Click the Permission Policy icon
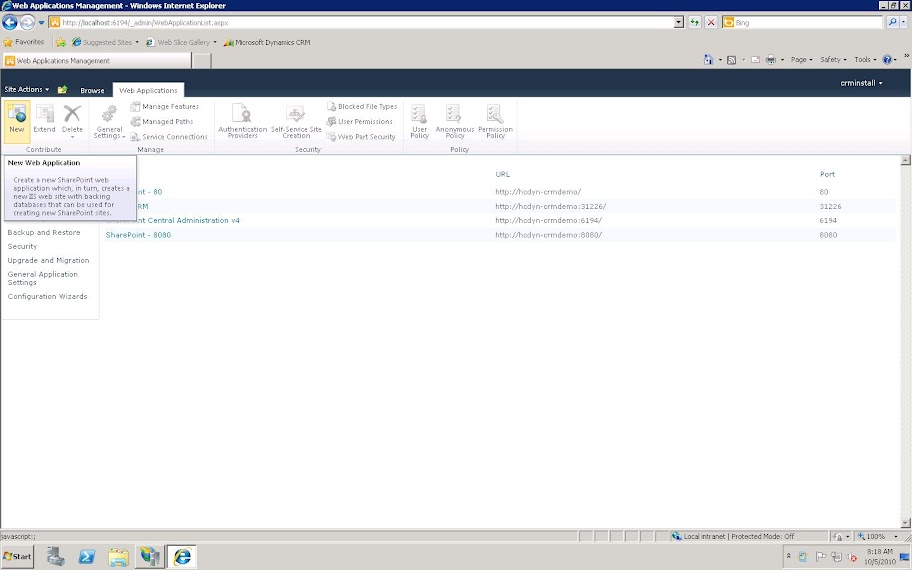912x570 pixels. click(496, 121)
